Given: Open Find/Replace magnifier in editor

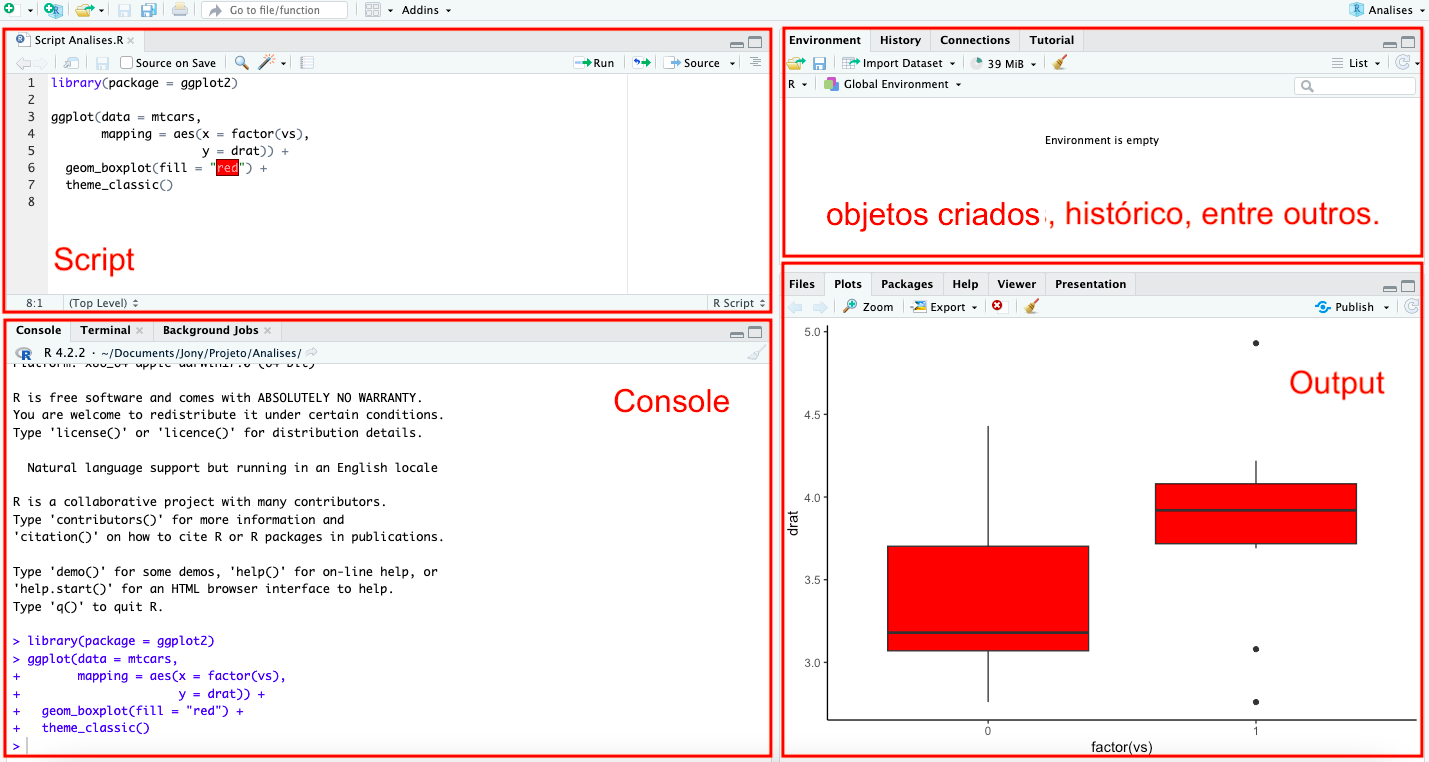Looking at the screenshot, I should (241, 63).
